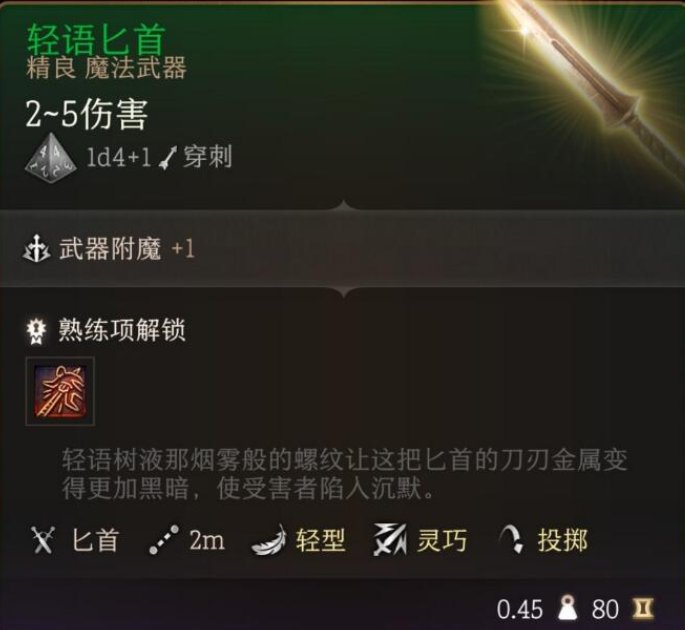
Task: Click the 轻型 property label
Action: click(321, 541)
